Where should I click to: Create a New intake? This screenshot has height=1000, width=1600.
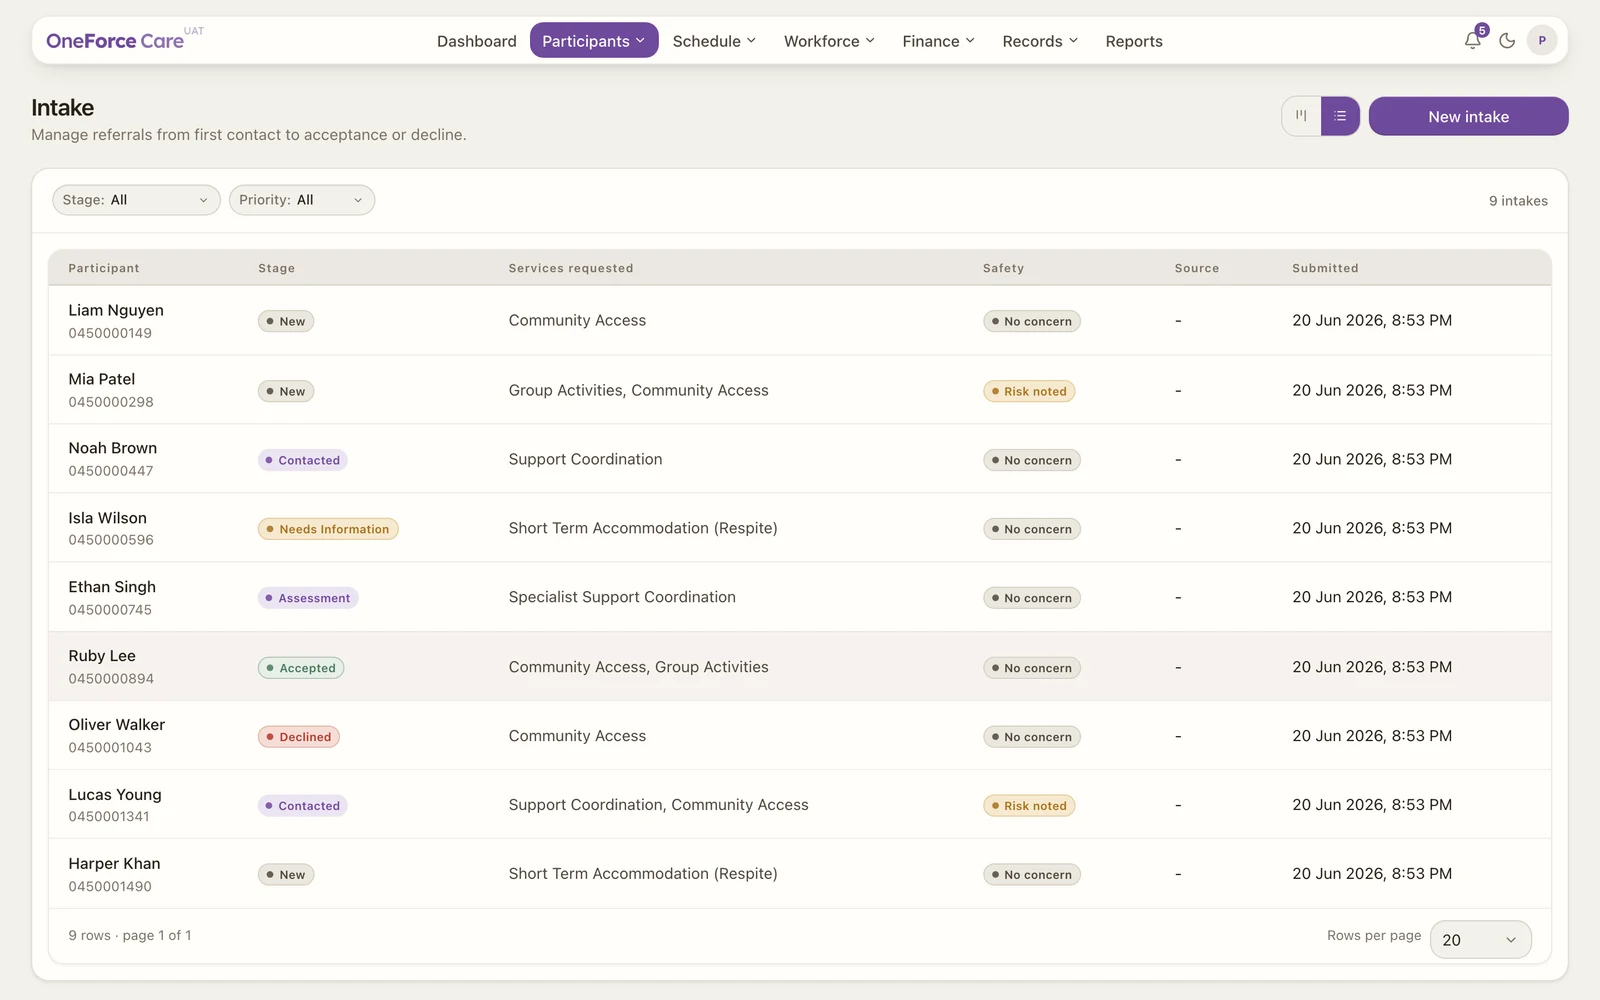coord(1468,116)
